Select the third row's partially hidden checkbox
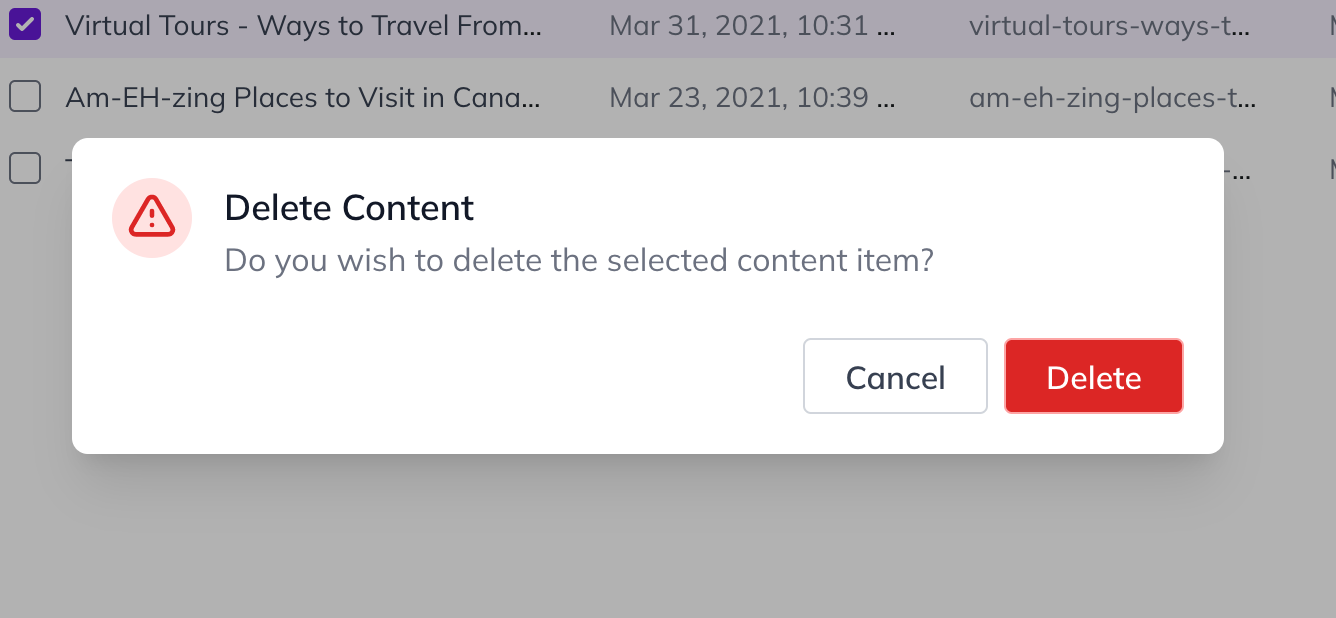The height and width of the screenshot is (618, 1336). click(25, 167)
